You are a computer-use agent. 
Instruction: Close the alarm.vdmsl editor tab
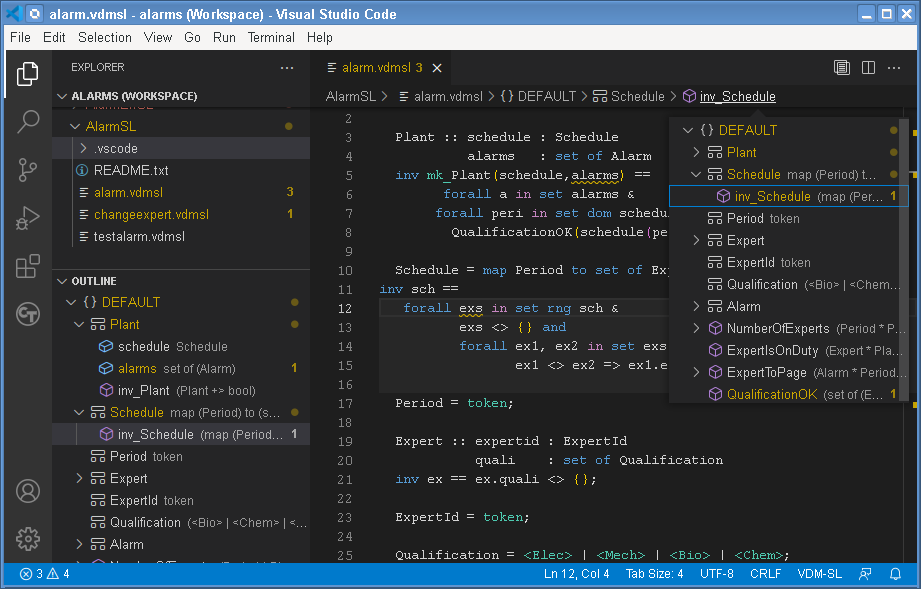click(437, 68)
